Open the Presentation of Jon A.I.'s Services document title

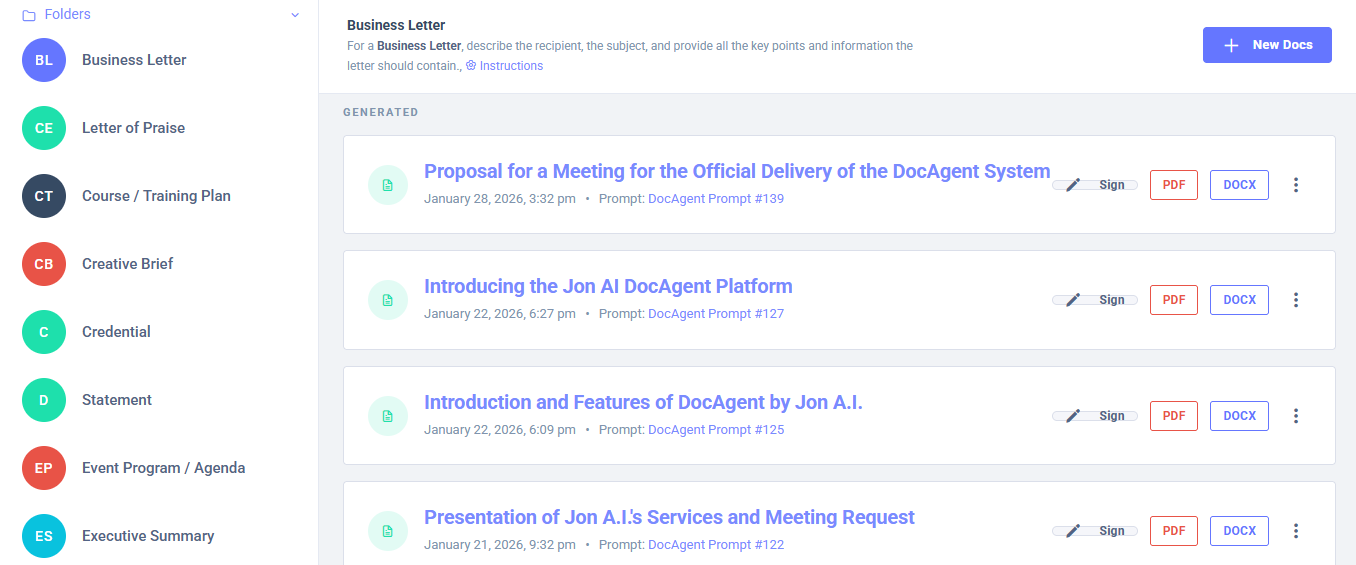coord(669,517)
